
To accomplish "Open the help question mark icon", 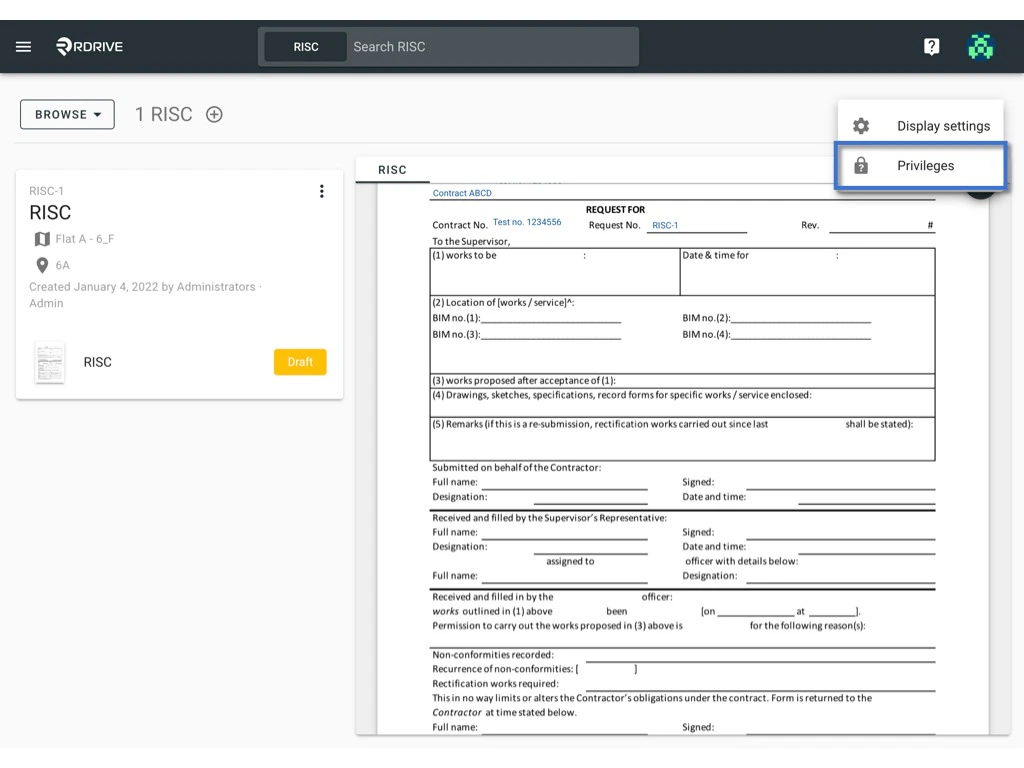I will click(x=931, y=46).
